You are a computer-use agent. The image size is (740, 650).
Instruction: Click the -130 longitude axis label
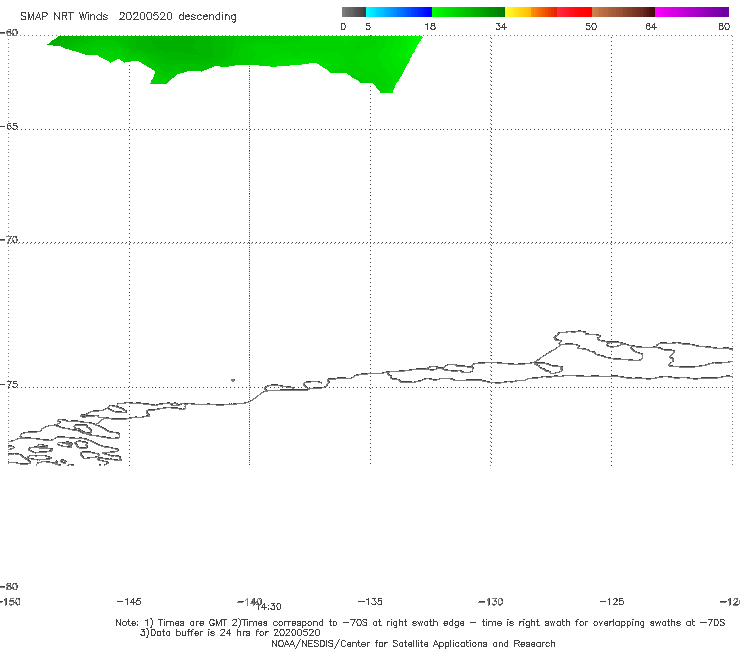[x=491, y=602]
